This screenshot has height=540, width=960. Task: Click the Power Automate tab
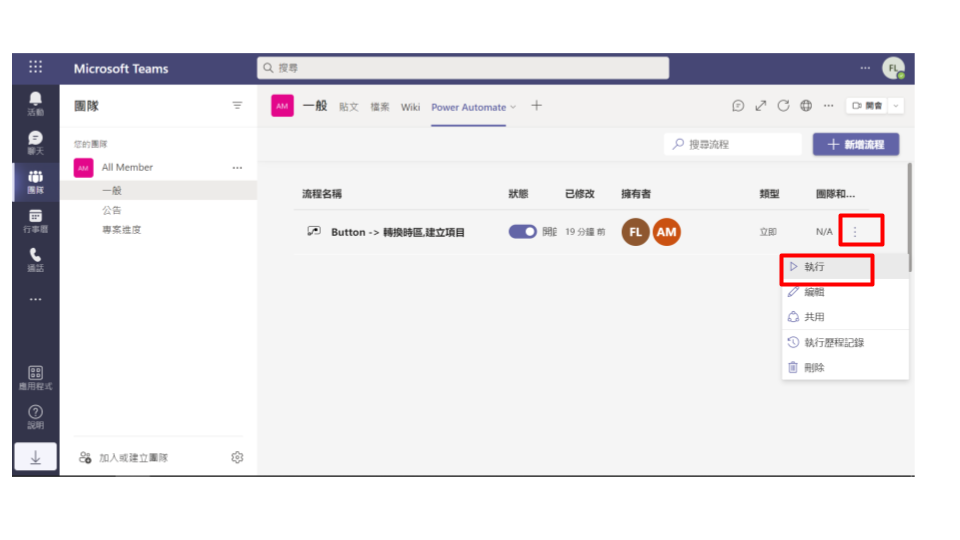click(x=468, y=107)
